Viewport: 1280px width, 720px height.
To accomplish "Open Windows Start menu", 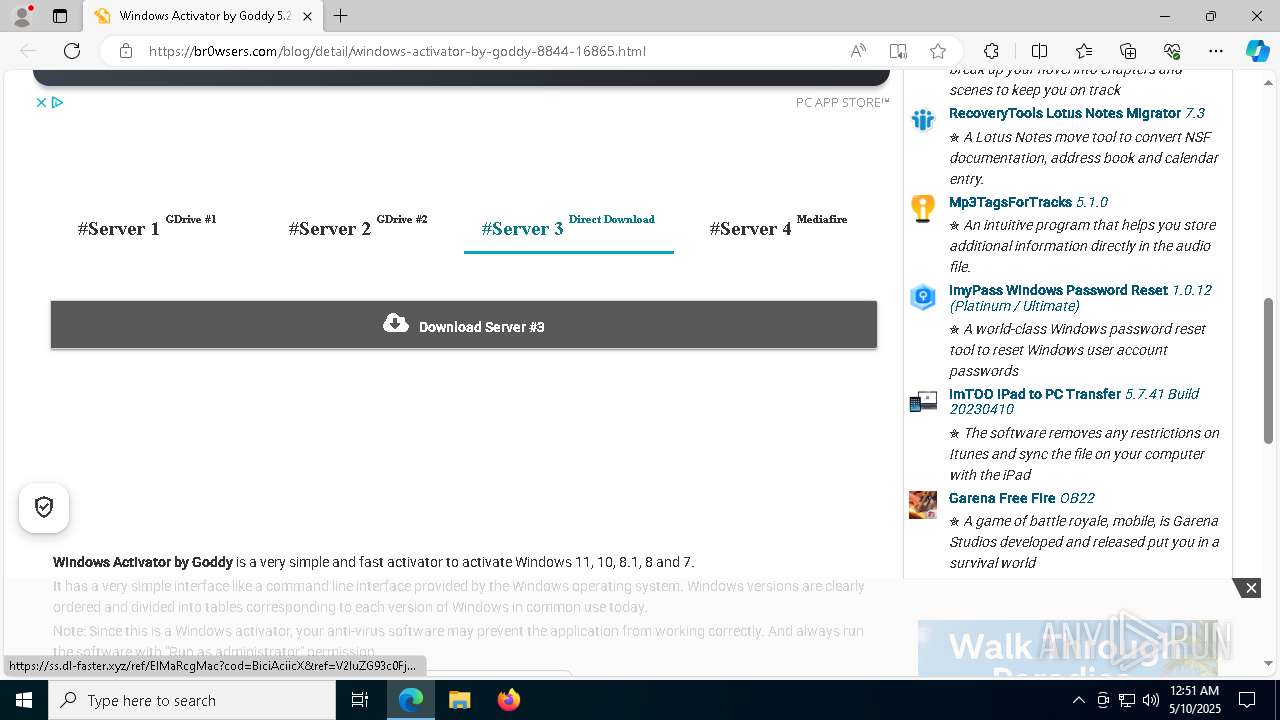I will tap(24, 700).
